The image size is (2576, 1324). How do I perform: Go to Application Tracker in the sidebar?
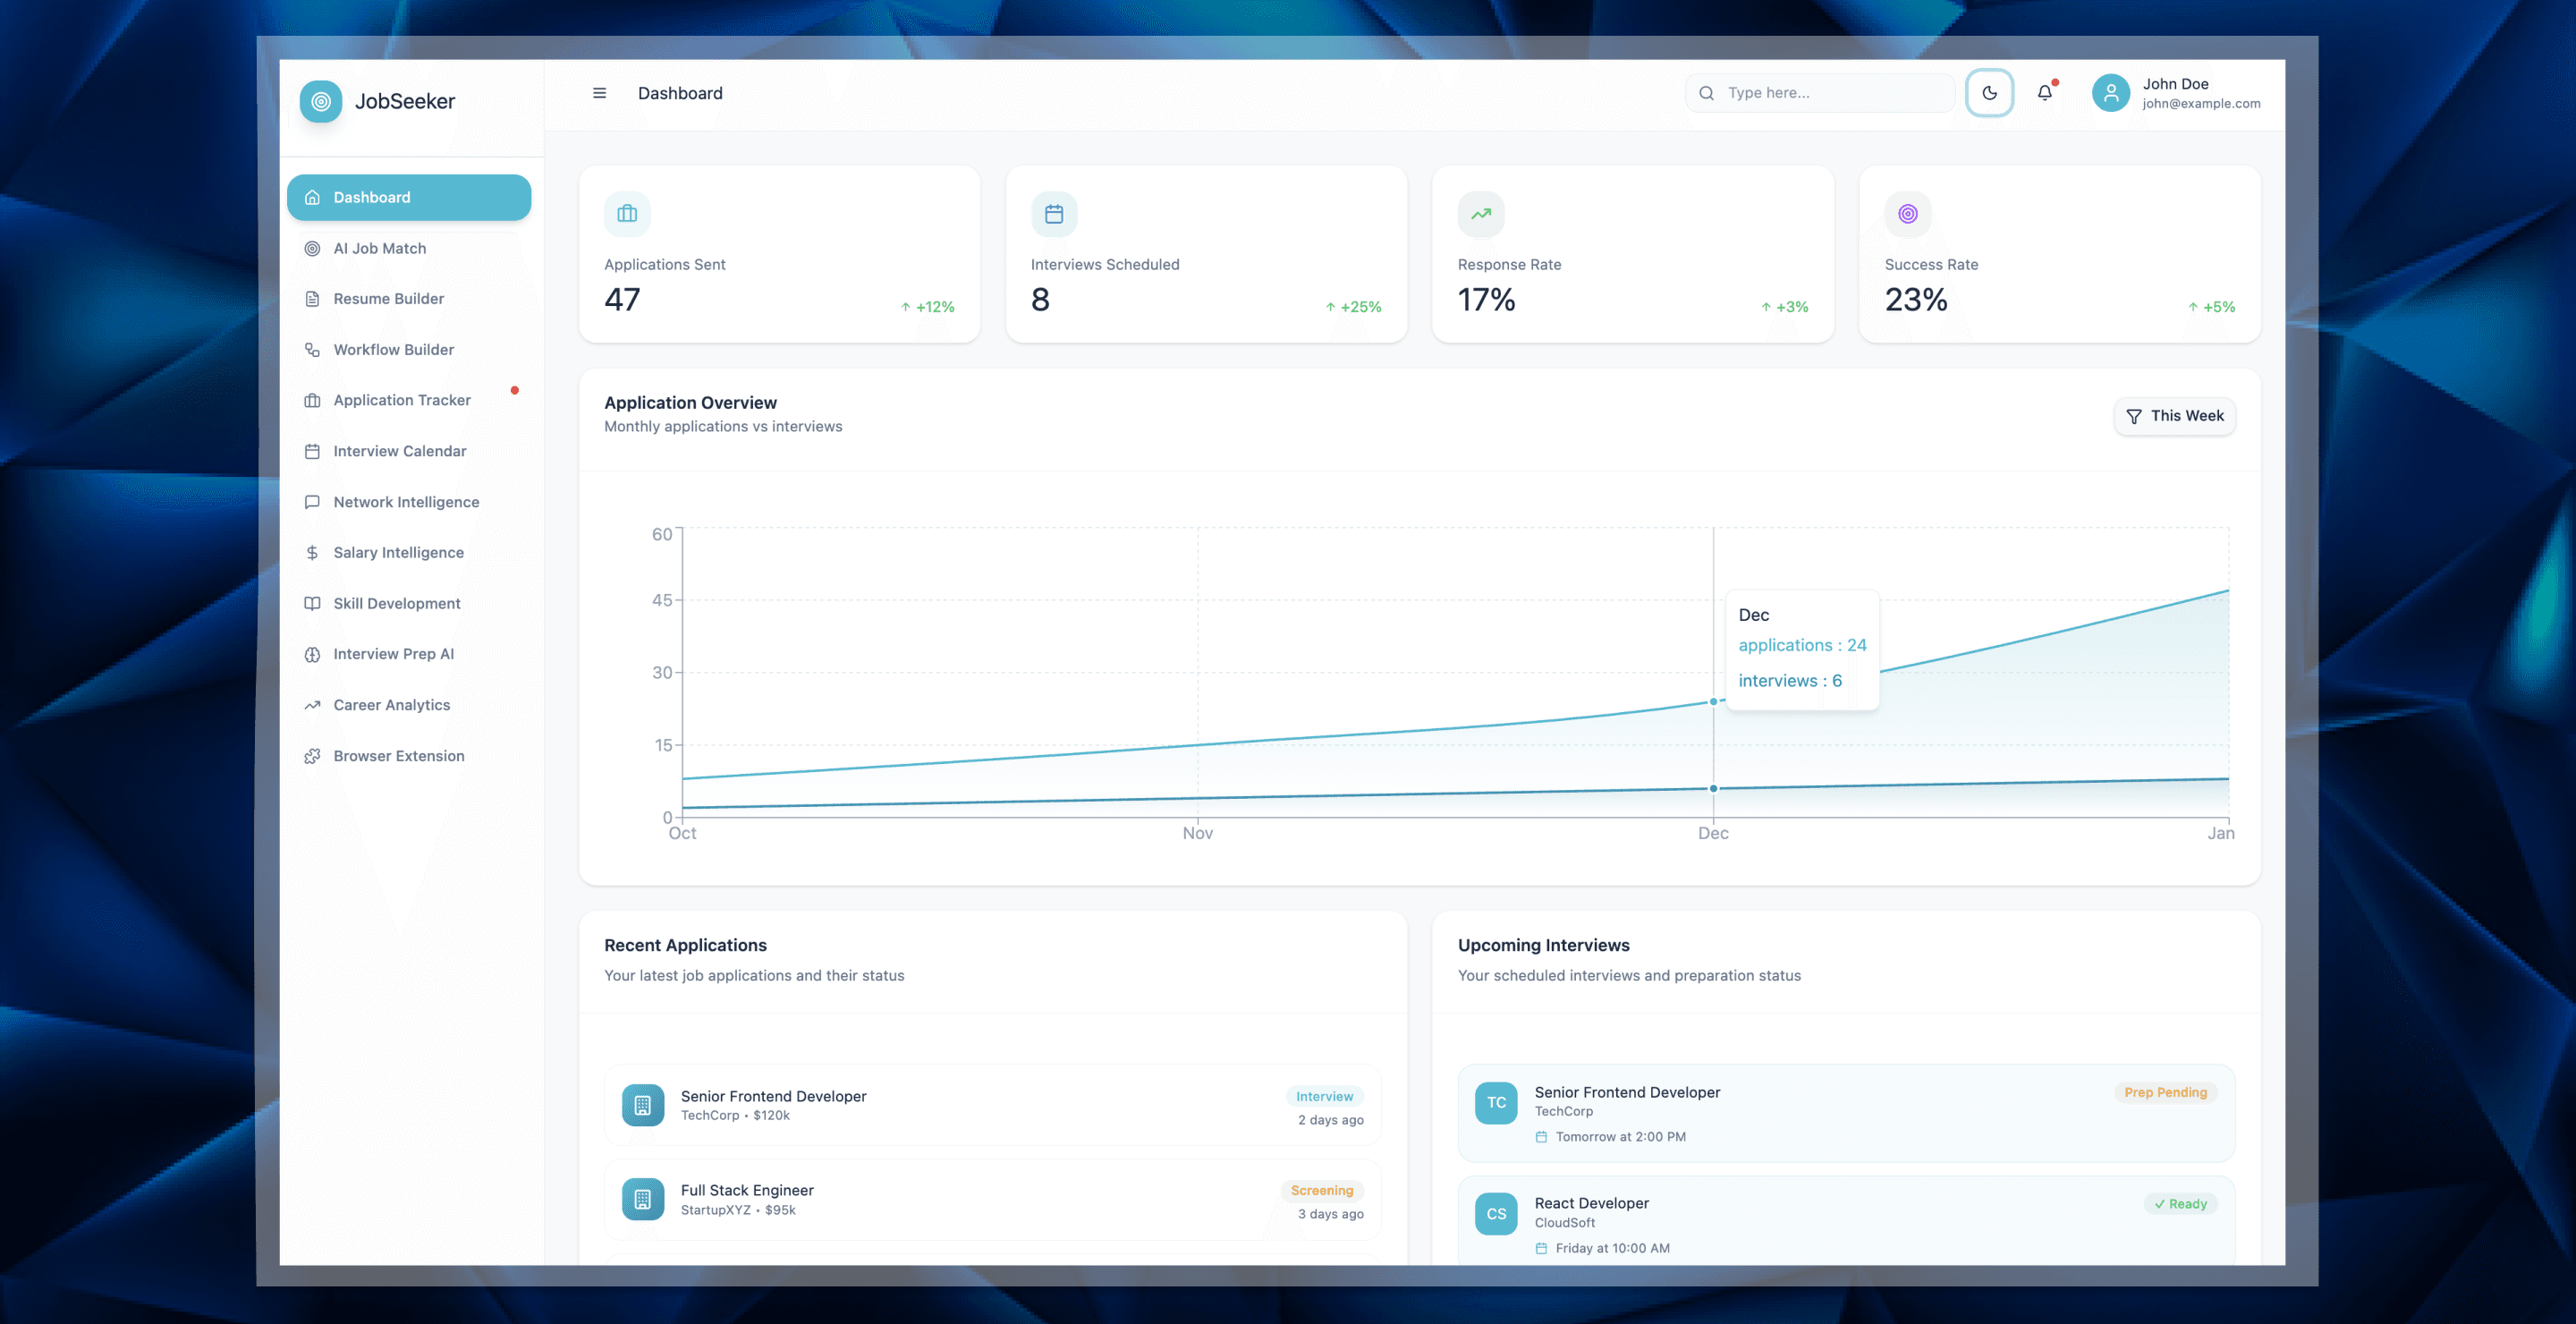click(401, 400)
